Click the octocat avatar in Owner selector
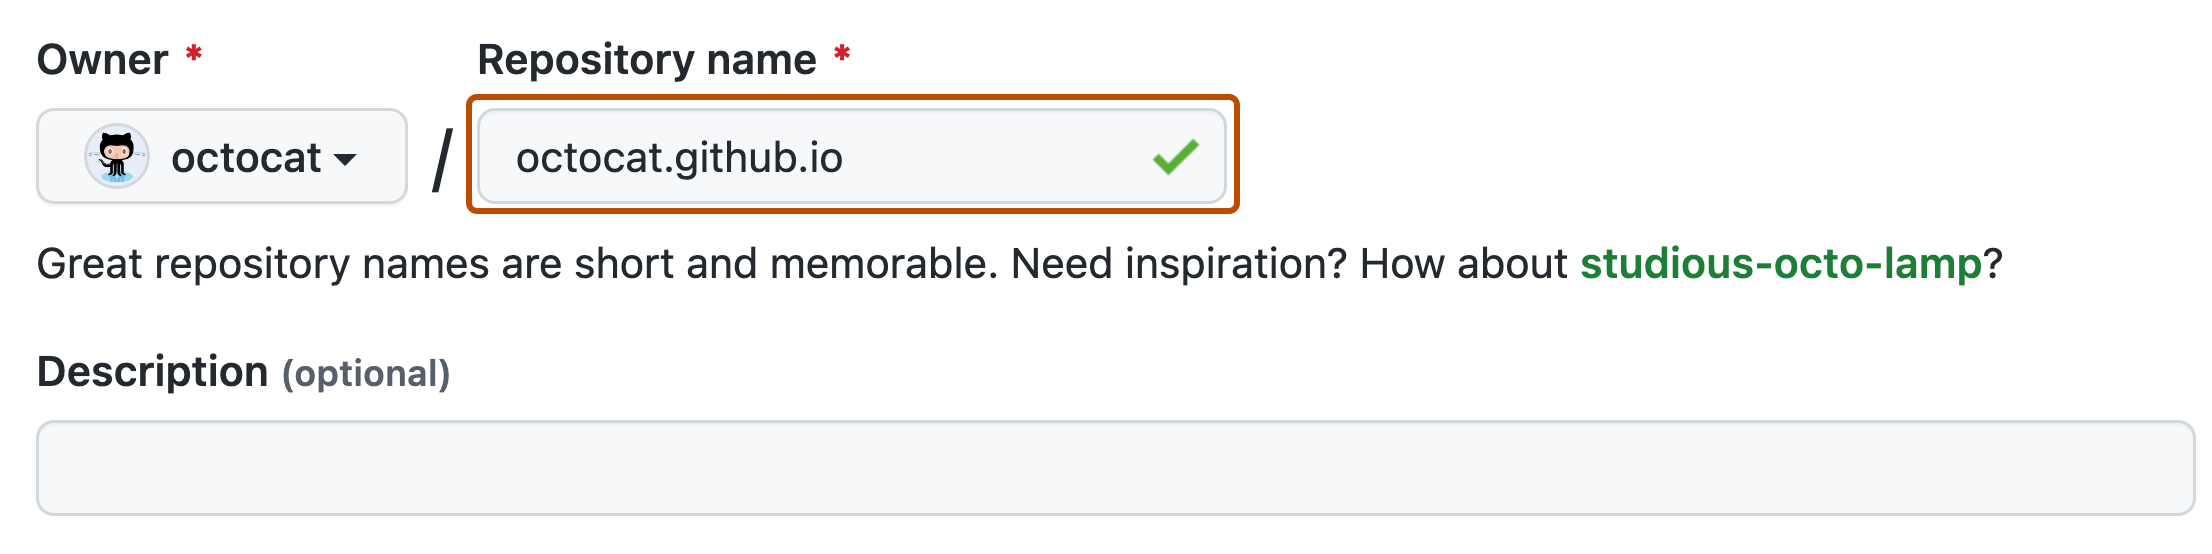 pos(117,157)
